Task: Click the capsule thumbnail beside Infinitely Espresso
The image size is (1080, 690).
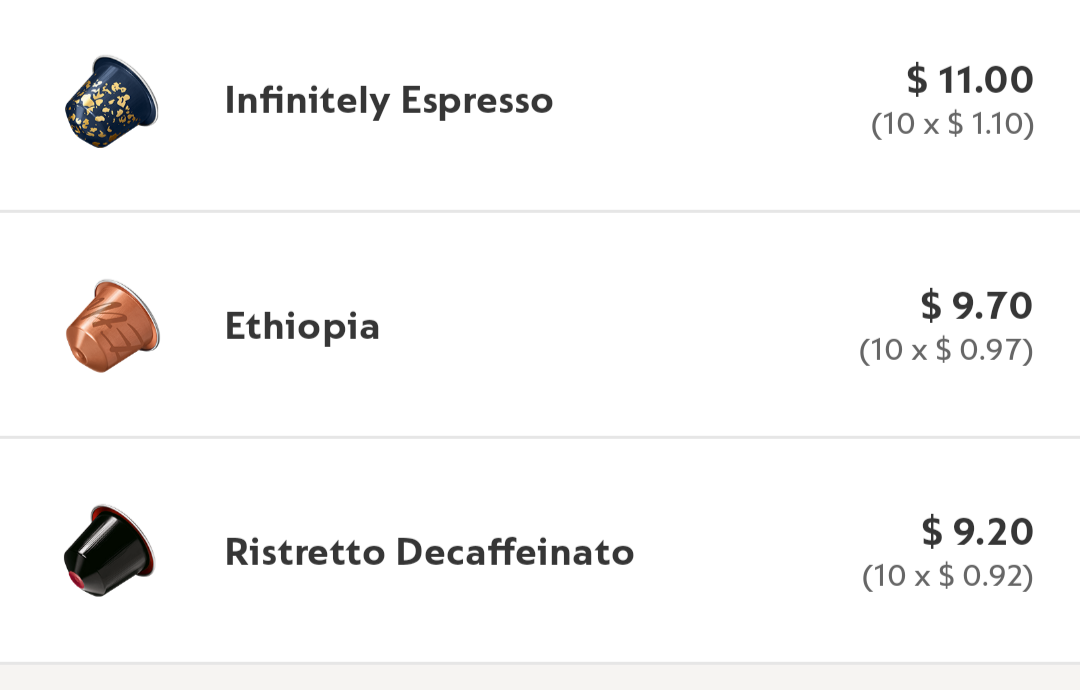Action: 110,100
